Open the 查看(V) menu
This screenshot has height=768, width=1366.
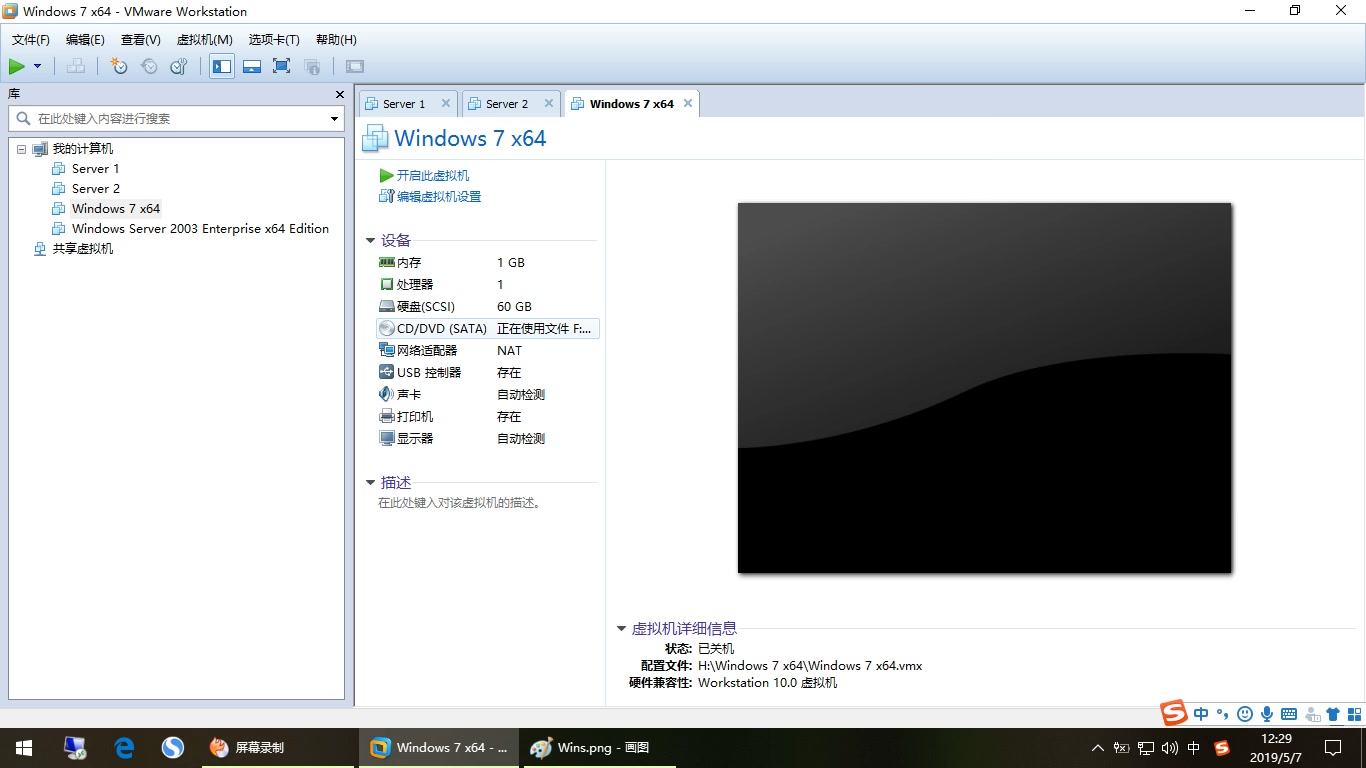(x=141, y=39)
